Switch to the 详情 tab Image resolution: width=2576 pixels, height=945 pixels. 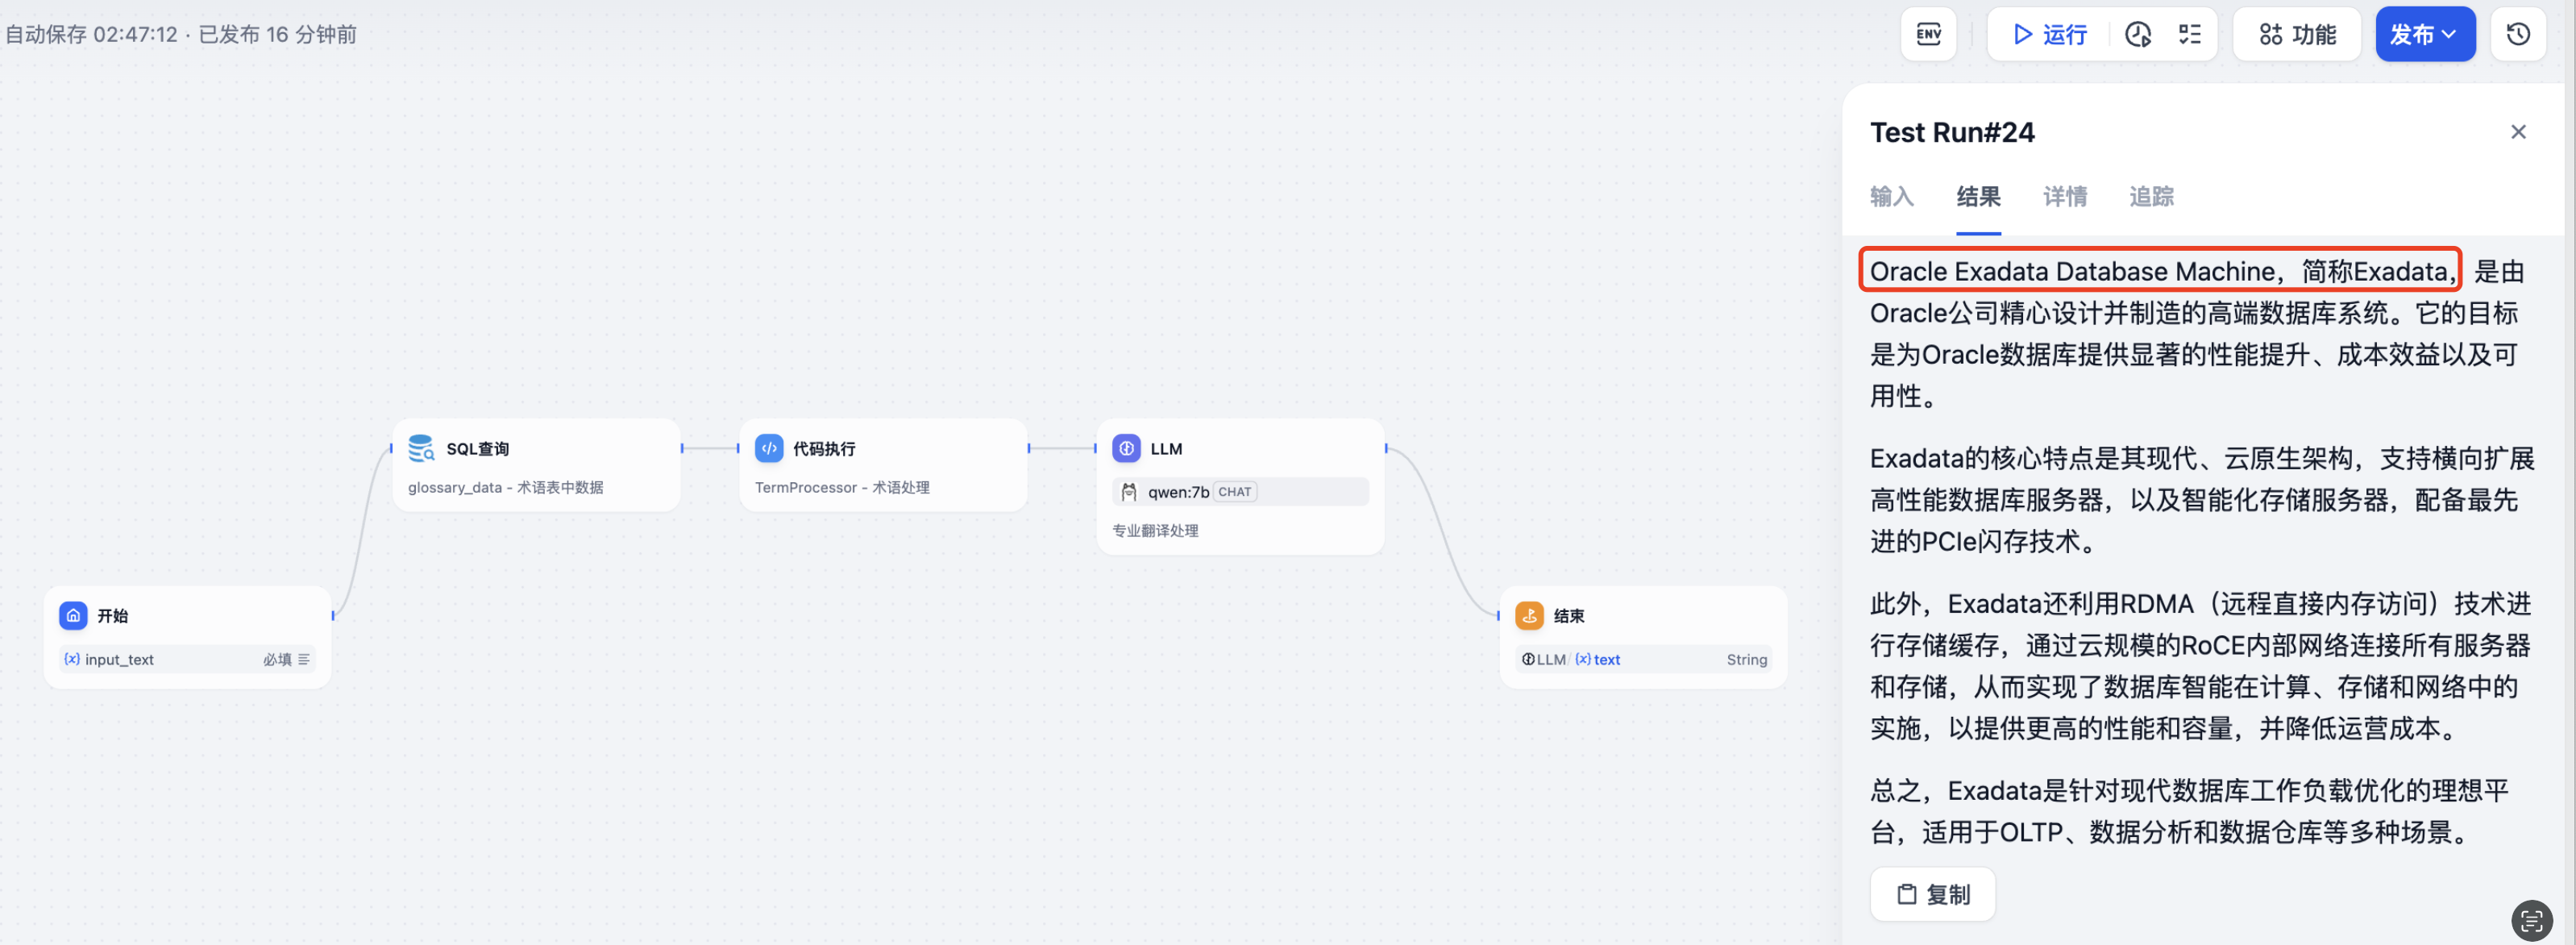[2064, 197]
